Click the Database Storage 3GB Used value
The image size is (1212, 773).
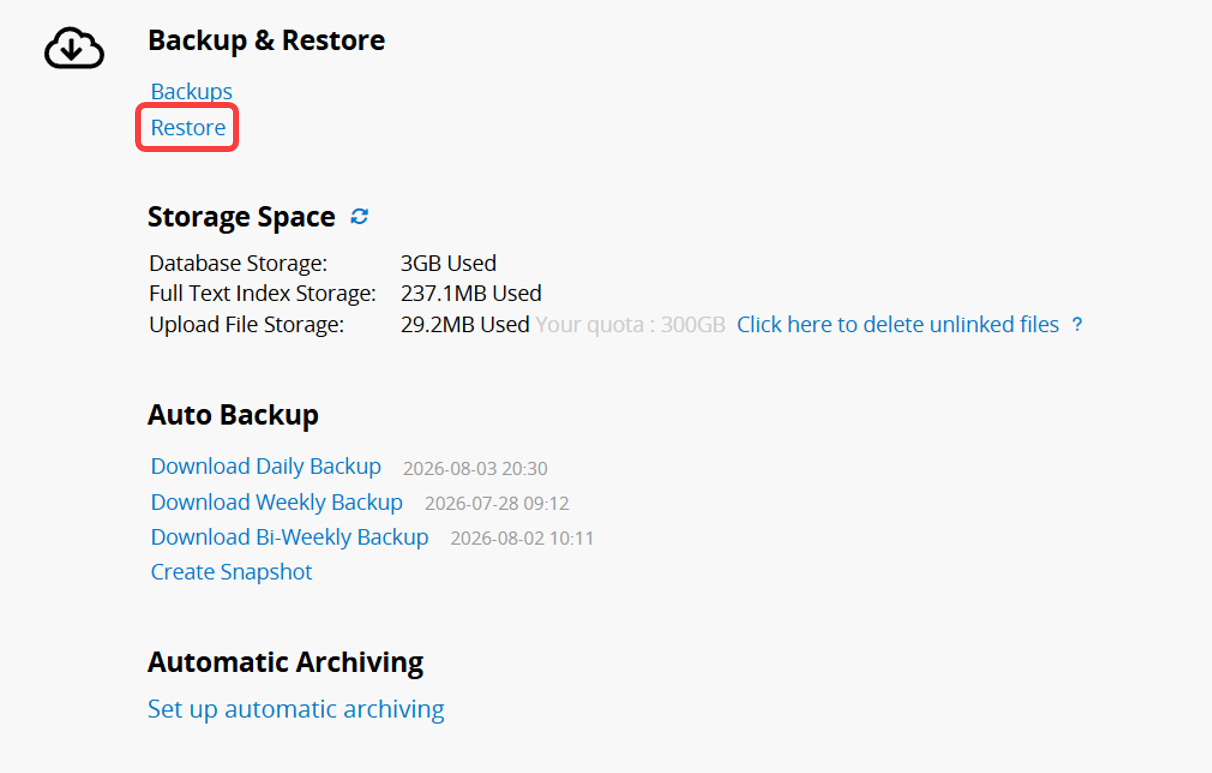449,264
